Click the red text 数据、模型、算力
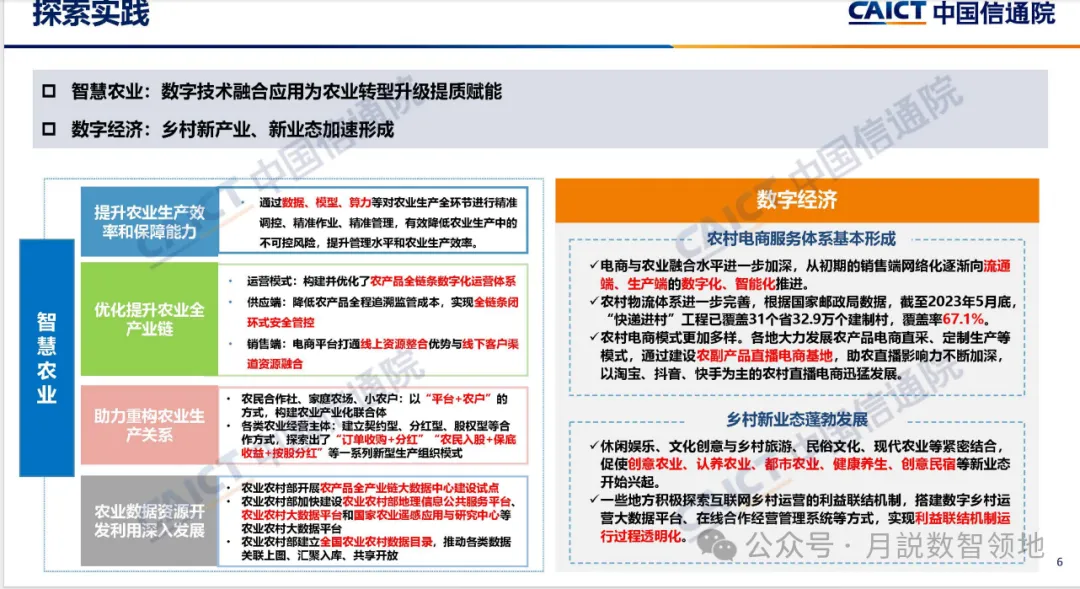Viewport: 1080px width, 589px height. 326,203
